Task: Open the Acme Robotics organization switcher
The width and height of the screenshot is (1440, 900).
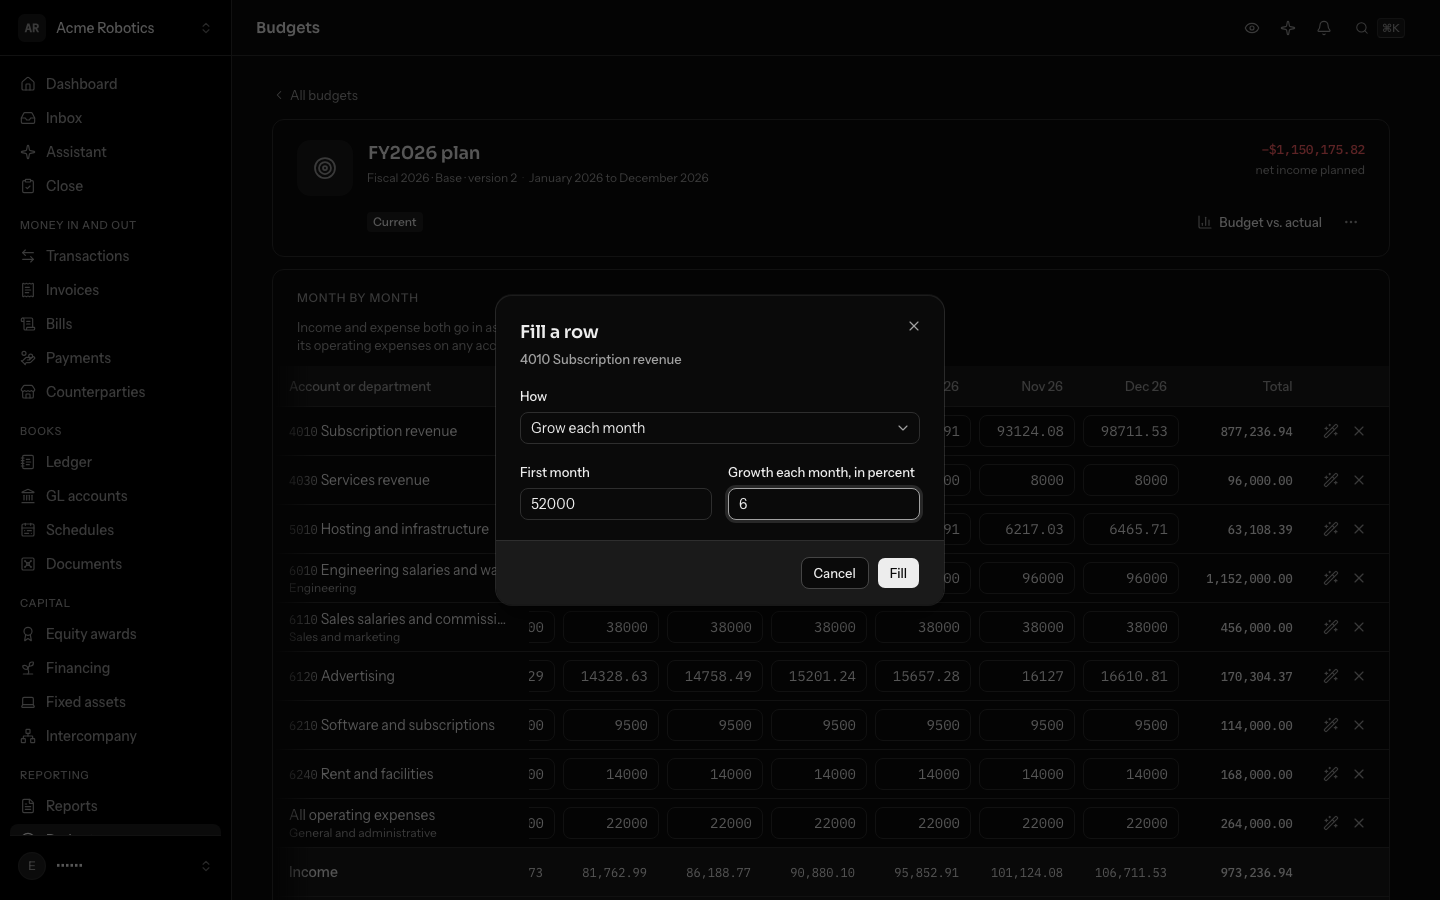Action: click(116, 28)
